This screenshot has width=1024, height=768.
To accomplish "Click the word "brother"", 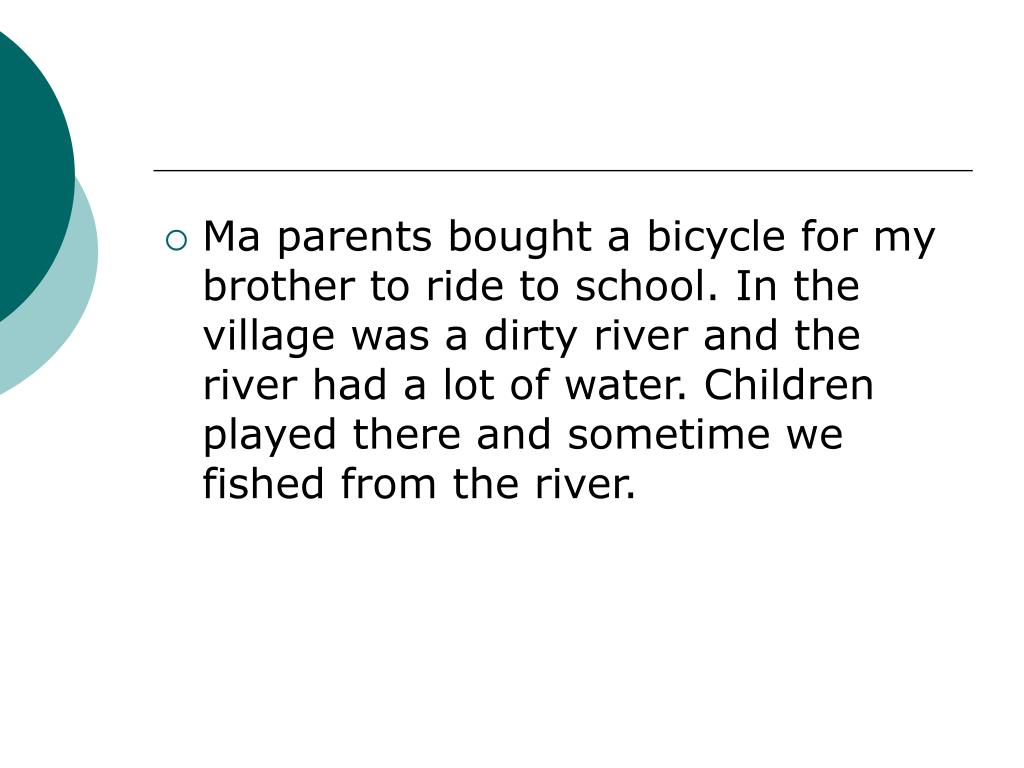I will (x=279, y=286).
